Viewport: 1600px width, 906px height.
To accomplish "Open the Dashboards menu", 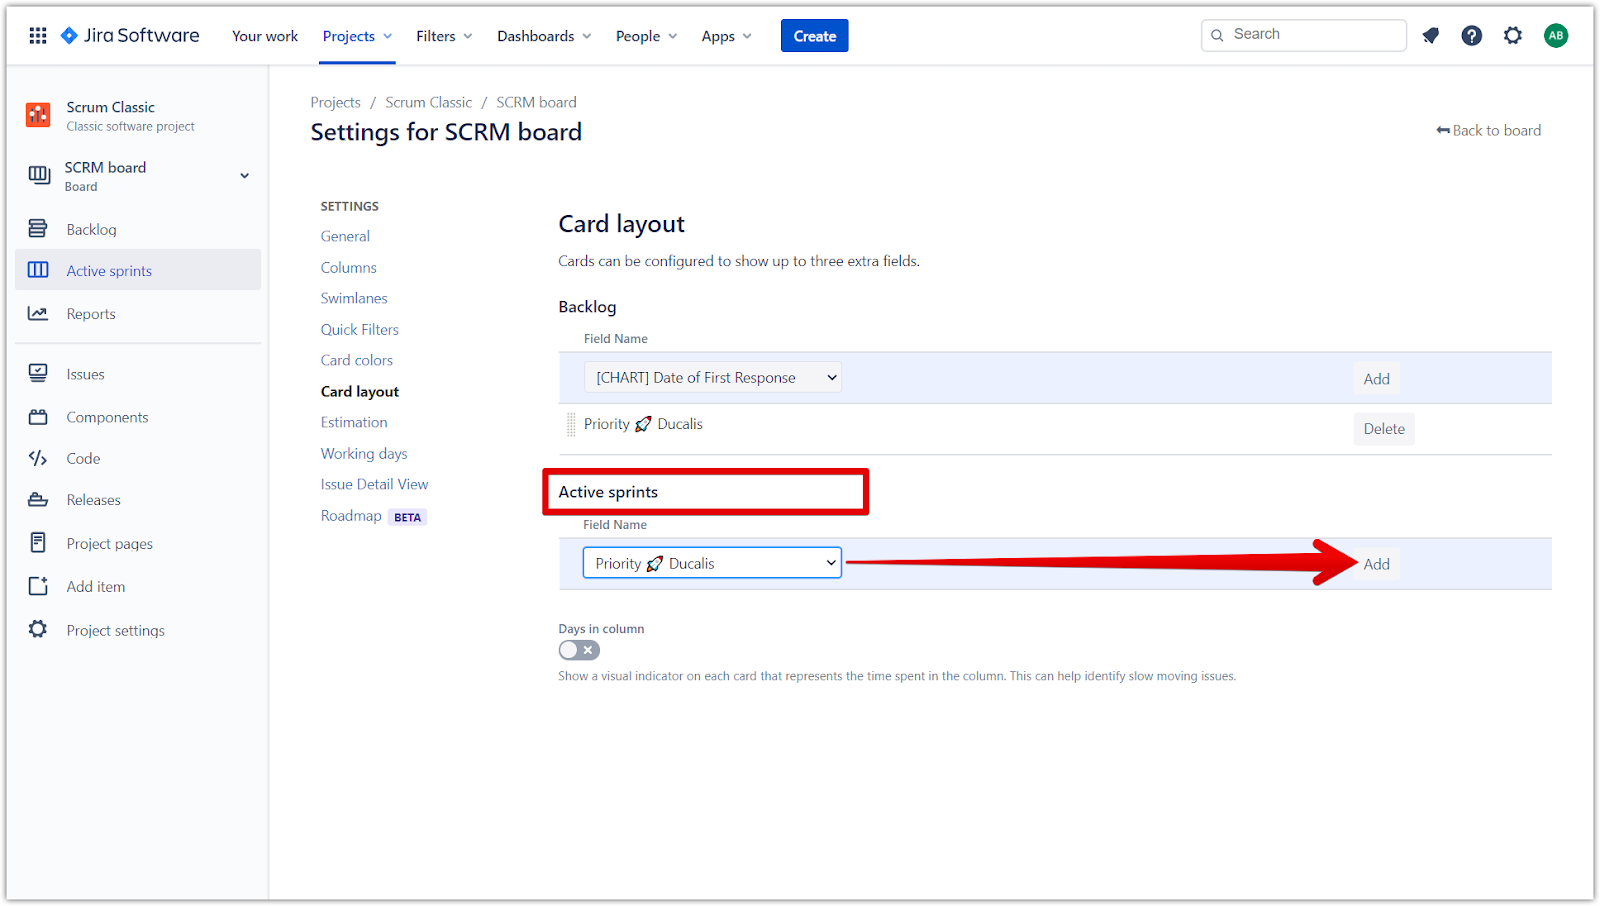I will tap(544, 36).
